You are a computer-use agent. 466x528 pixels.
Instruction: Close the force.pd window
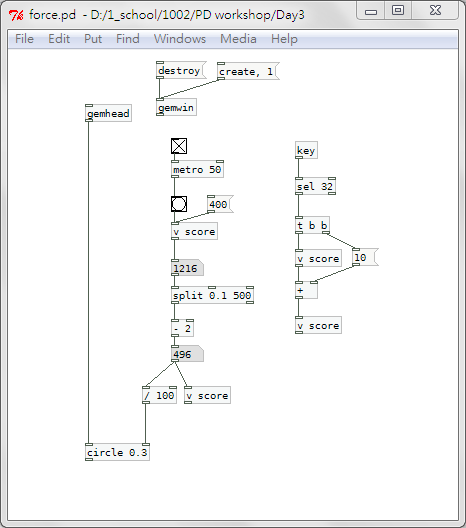pos(435,10)
